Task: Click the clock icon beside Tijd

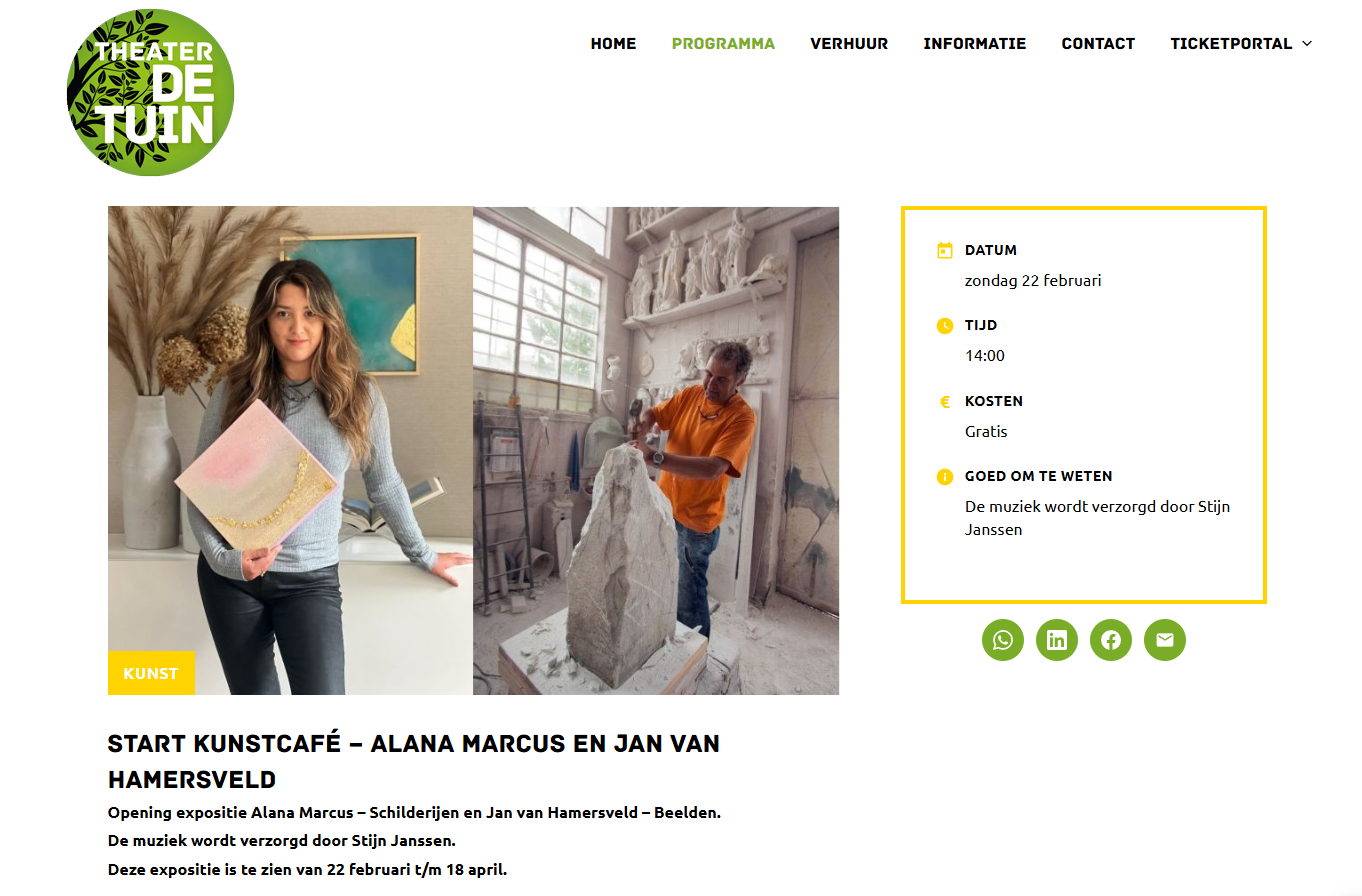Action: tap(945, 325)
